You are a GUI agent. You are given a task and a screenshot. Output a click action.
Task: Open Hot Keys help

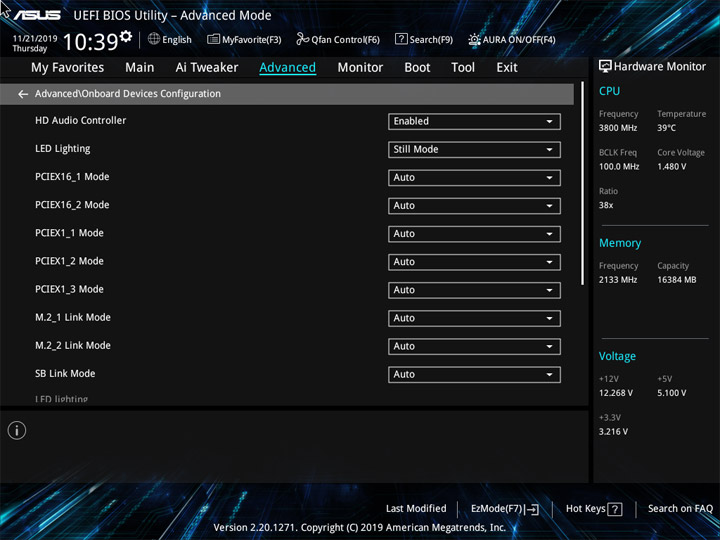[594, 509]
